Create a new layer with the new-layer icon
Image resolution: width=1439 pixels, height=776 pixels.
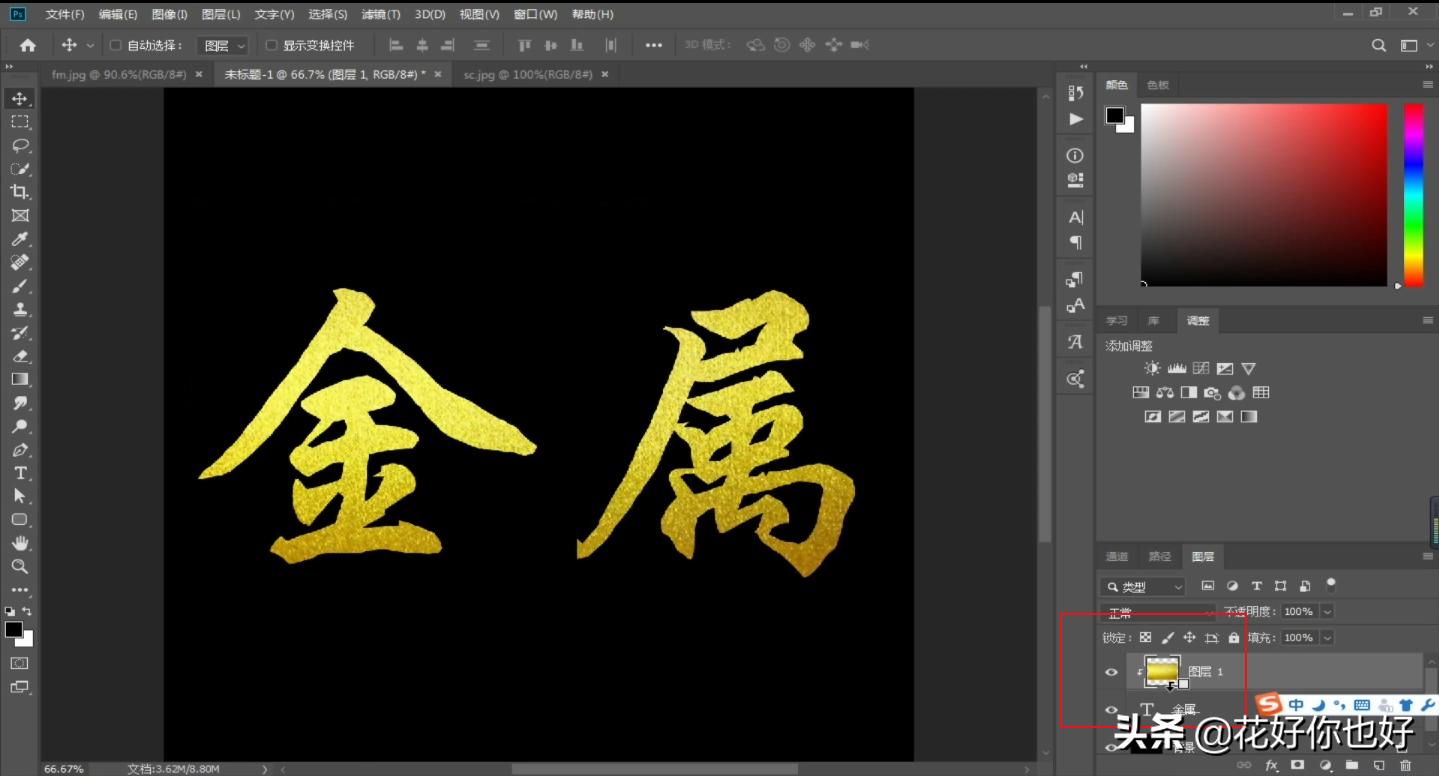pyautogui.click(x=1377, y=764)
